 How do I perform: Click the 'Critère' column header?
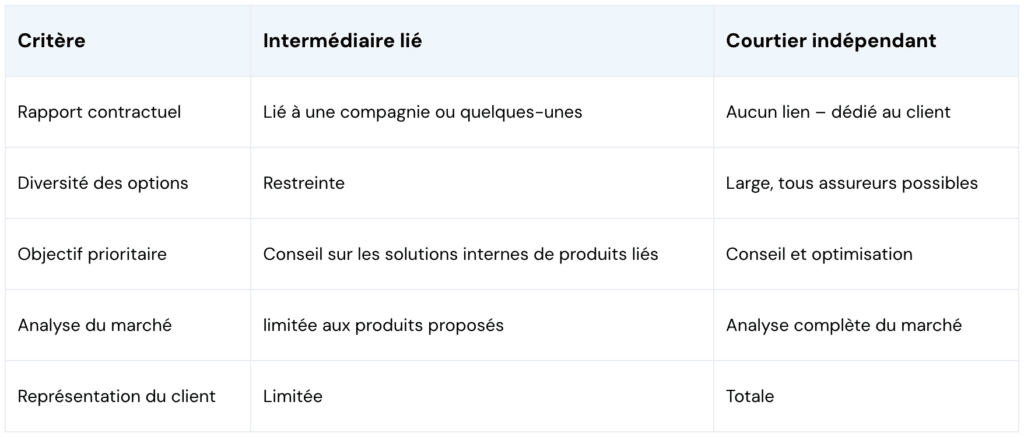(51, 41)
